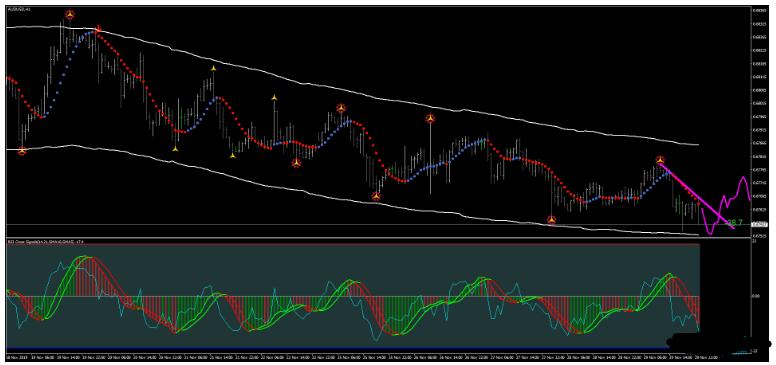Select the indicator name label in lower subwindow
Image resolution: width=776 pixels, height=365 pixels.
46,241
